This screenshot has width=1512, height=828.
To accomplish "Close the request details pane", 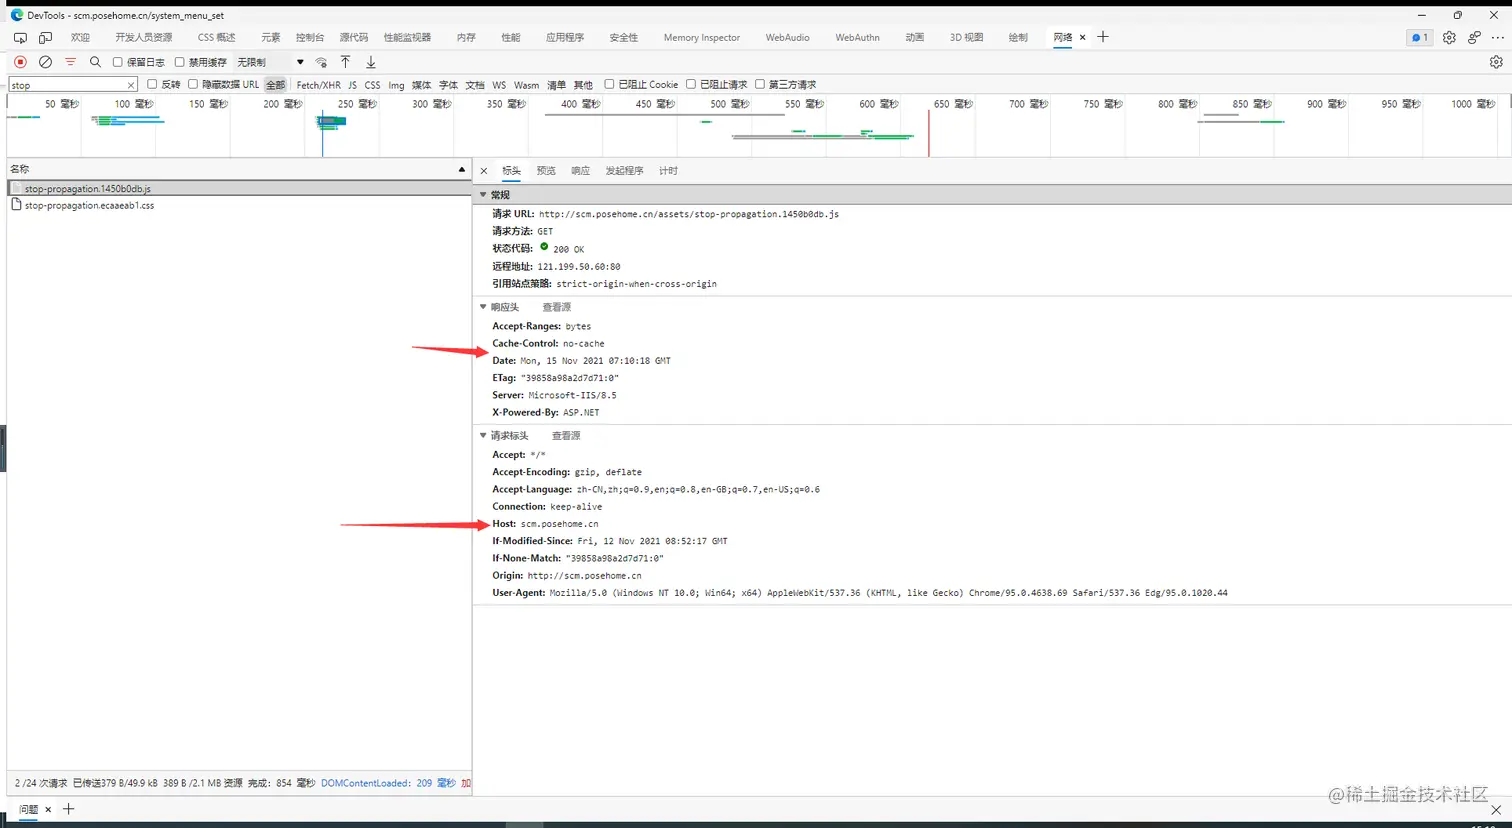I will pyautogui.click(x=484, y=171).
